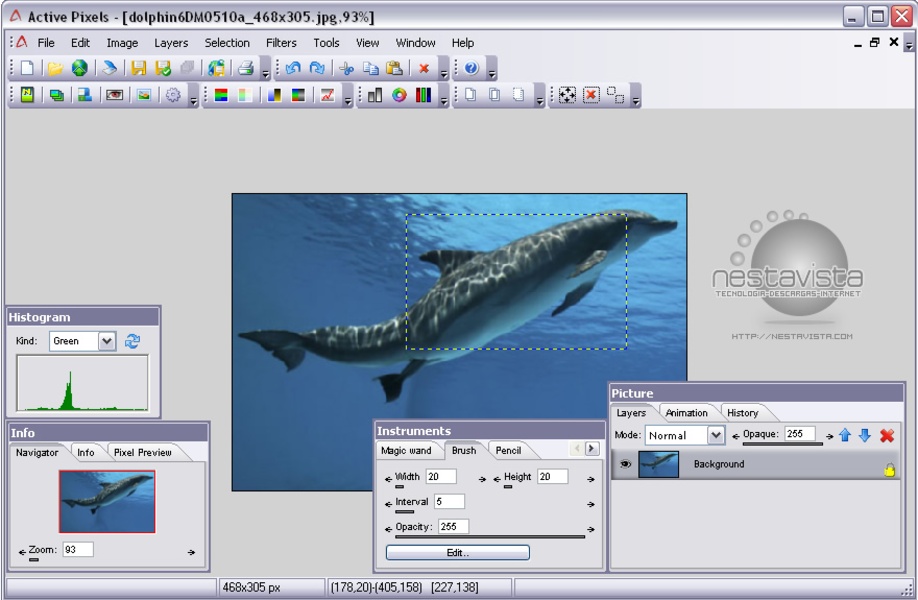Open the Filters menu
The image size is (918, 600).
point(281,43)
